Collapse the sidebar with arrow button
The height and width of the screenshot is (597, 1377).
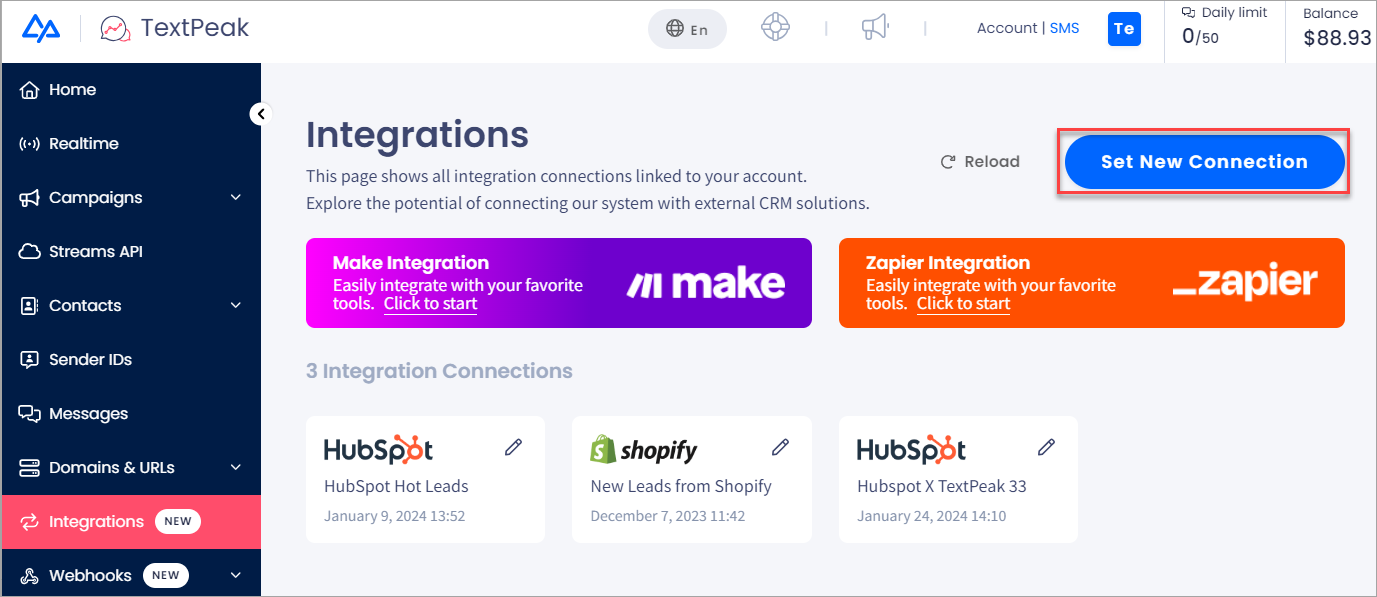[x=260, y=114]
